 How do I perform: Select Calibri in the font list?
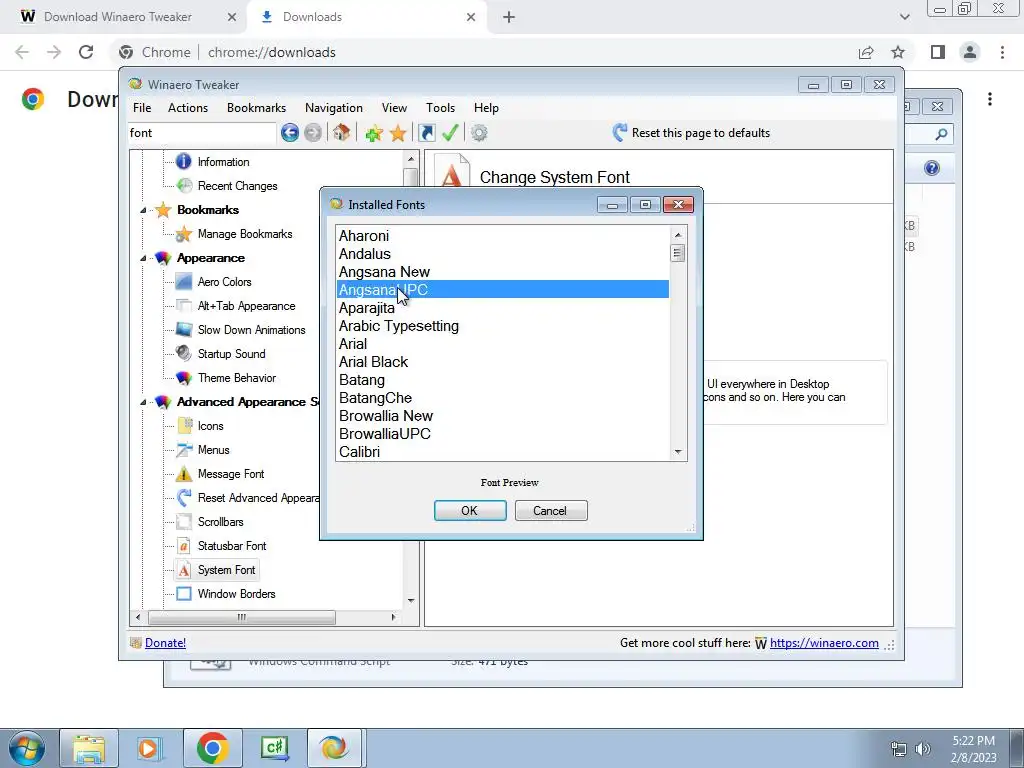pyautogui.click(x=502, y=452)
